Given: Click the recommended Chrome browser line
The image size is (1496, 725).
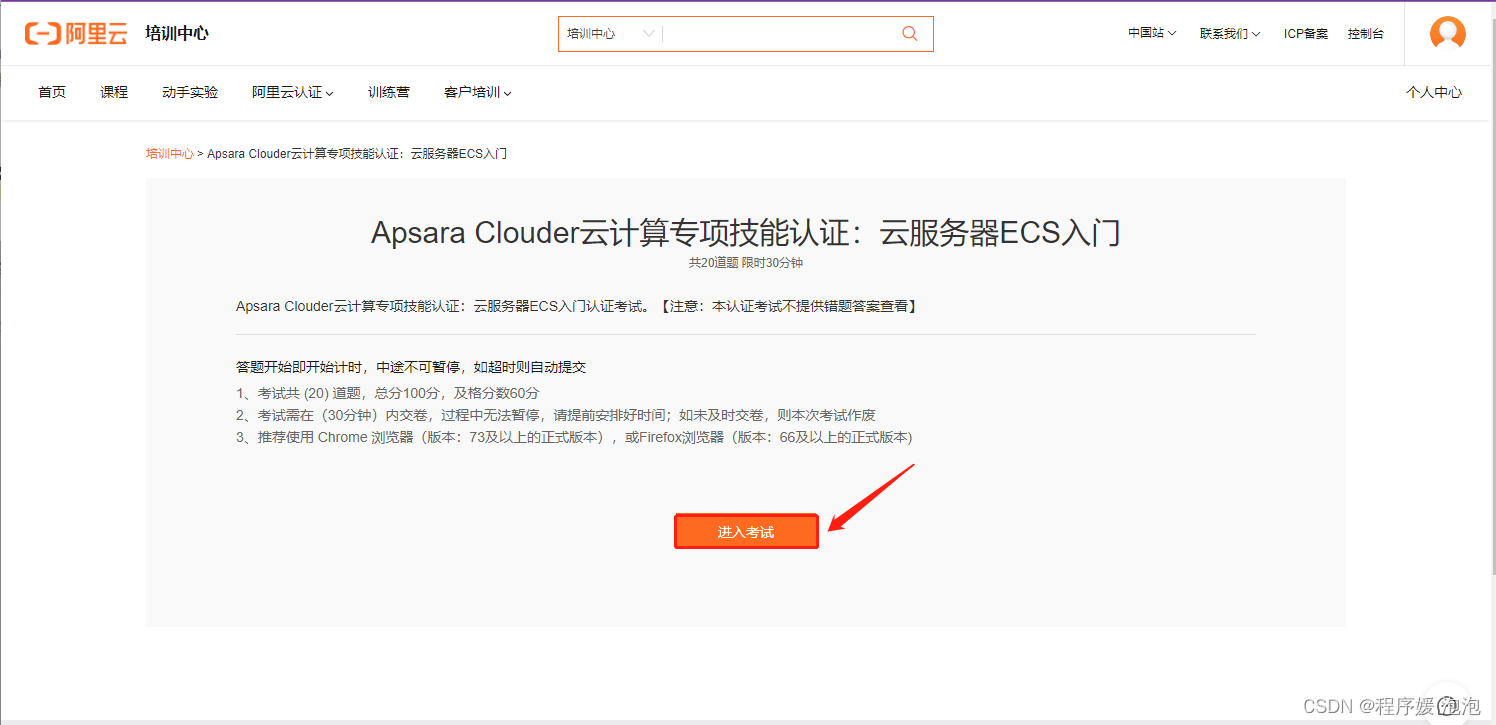Looking at the screenshot, I should coord(574,437).
